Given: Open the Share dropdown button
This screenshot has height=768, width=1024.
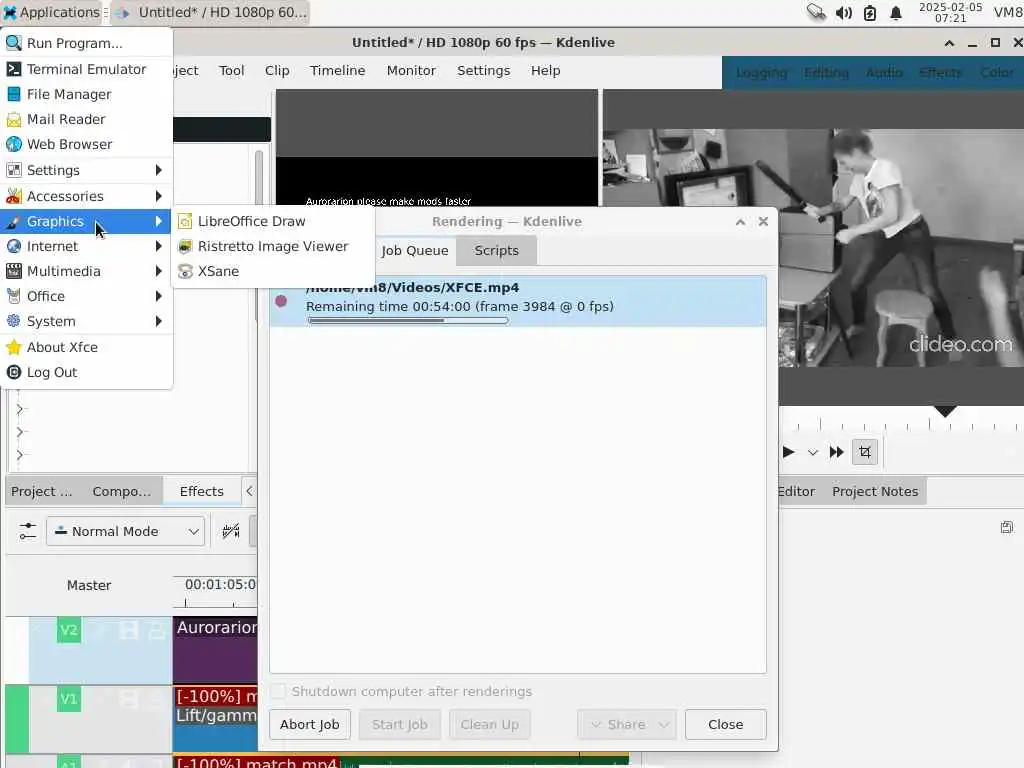Looking at the screenshot, I should pos(627,724).
